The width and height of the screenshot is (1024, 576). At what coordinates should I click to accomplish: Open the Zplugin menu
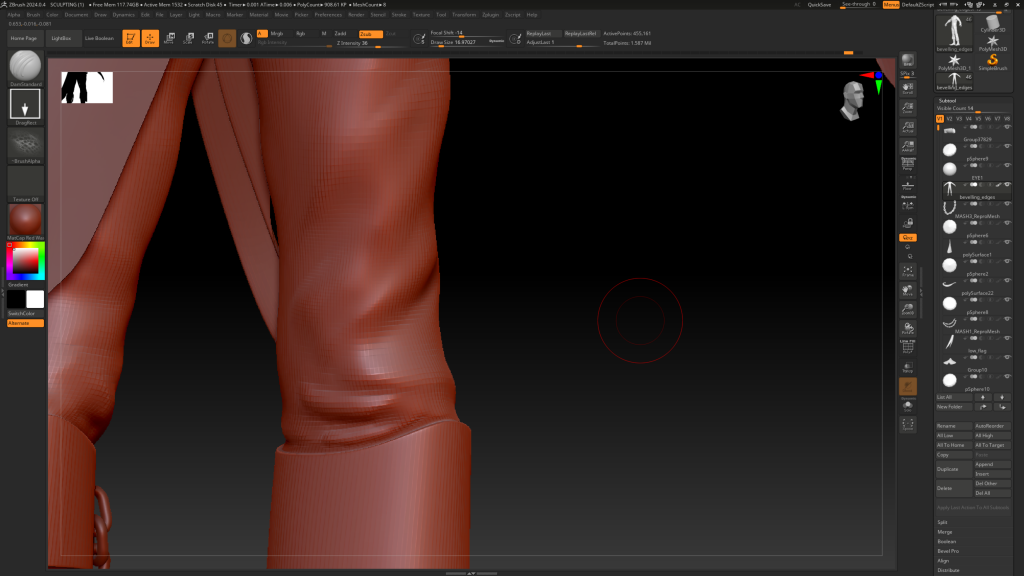(x=491, y=15)
